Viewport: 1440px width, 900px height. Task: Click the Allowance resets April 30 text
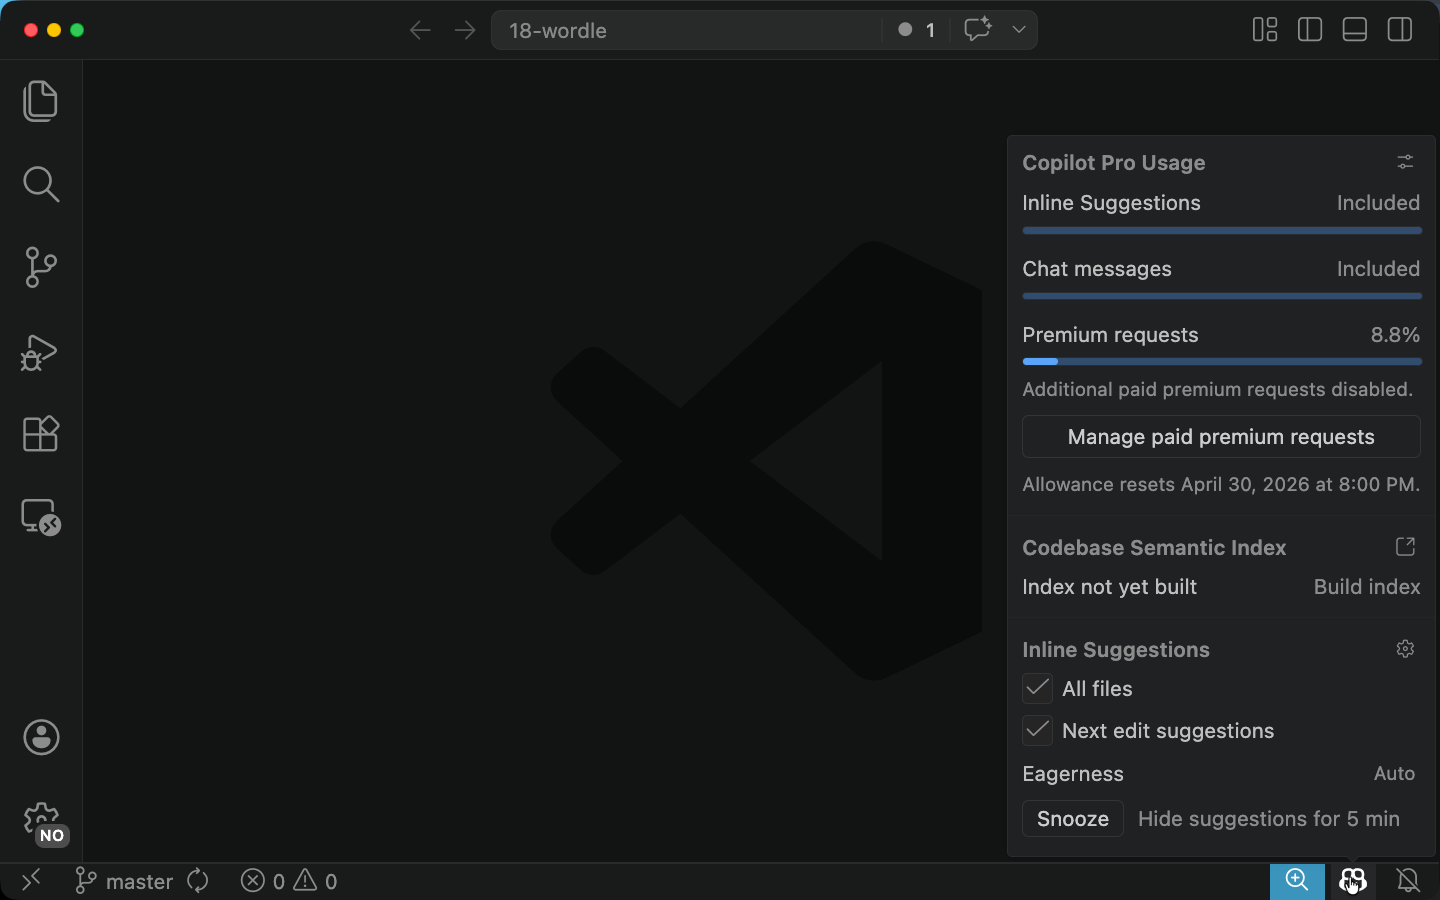[1221, 485]
